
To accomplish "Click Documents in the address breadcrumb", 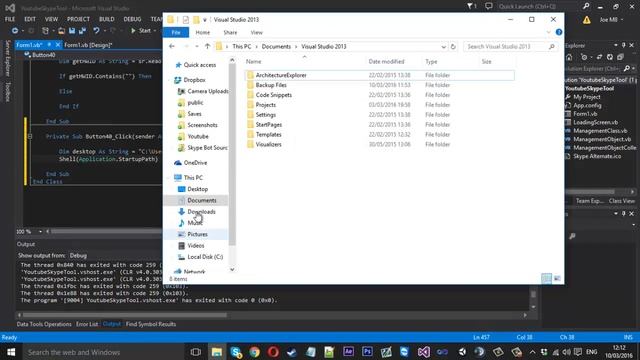I will (x=276, y=47).
